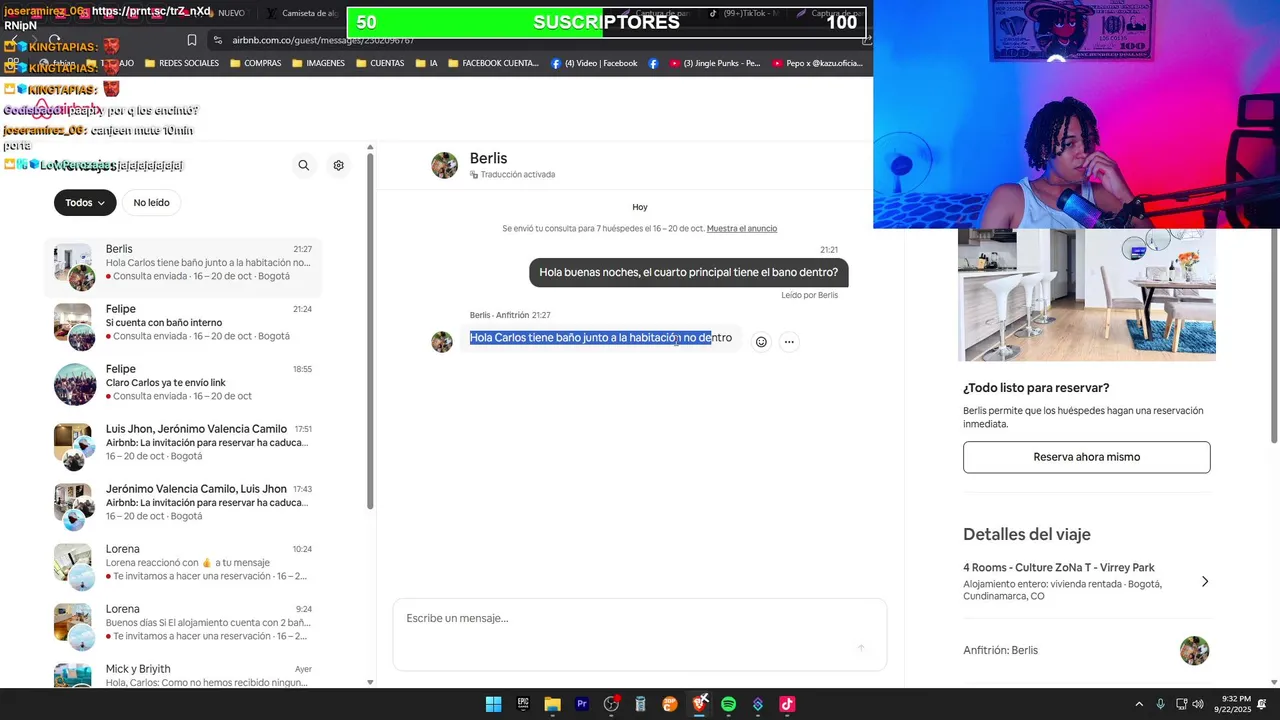Click the conversation list scrollbar
The image size is (1280, 720).
tap(370, 330)
